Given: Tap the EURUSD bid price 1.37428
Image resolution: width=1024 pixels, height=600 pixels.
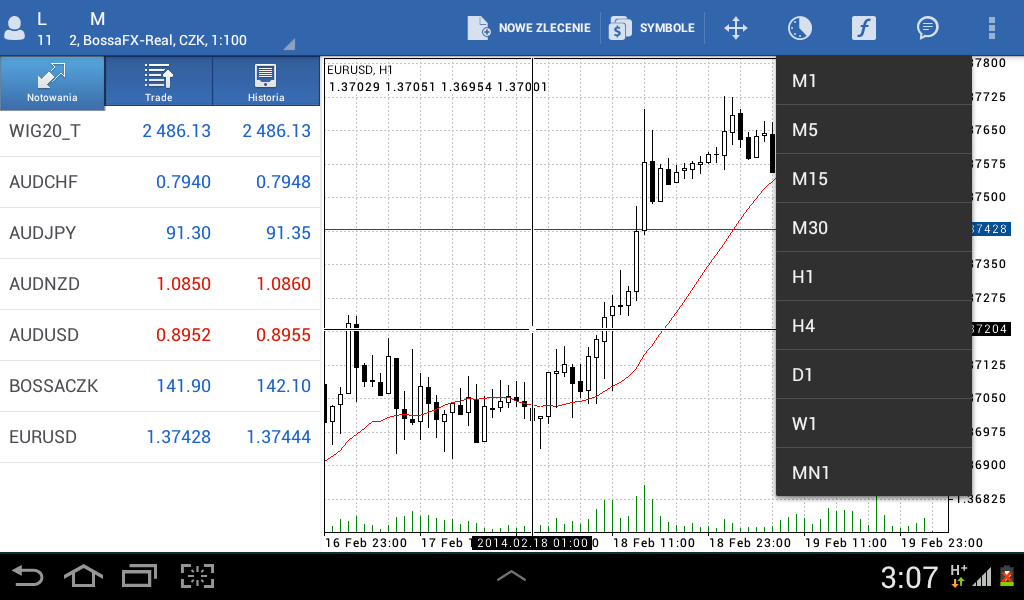Looking at the screenshot, I should (x=178, y=437).
